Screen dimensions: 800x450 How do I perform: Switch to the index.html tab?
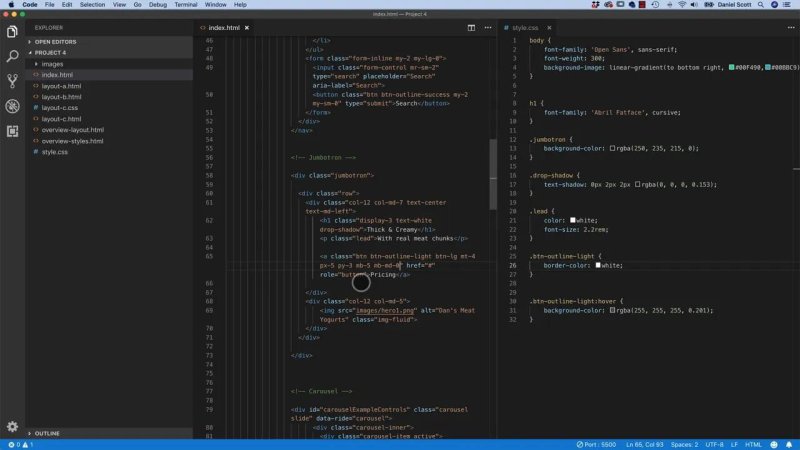pos(224,28)
